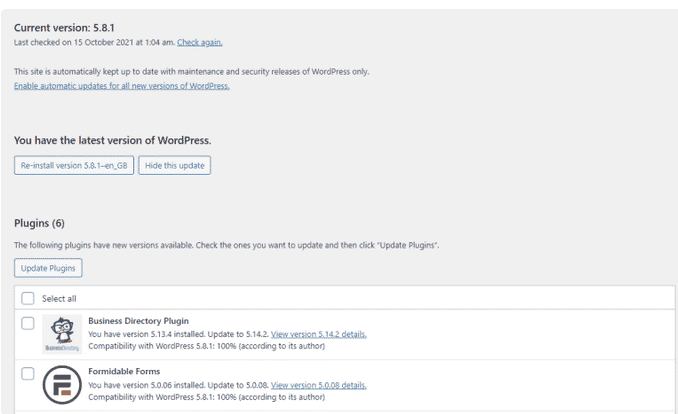
Task: Tick the Select all checkbox
Action: 28,298
